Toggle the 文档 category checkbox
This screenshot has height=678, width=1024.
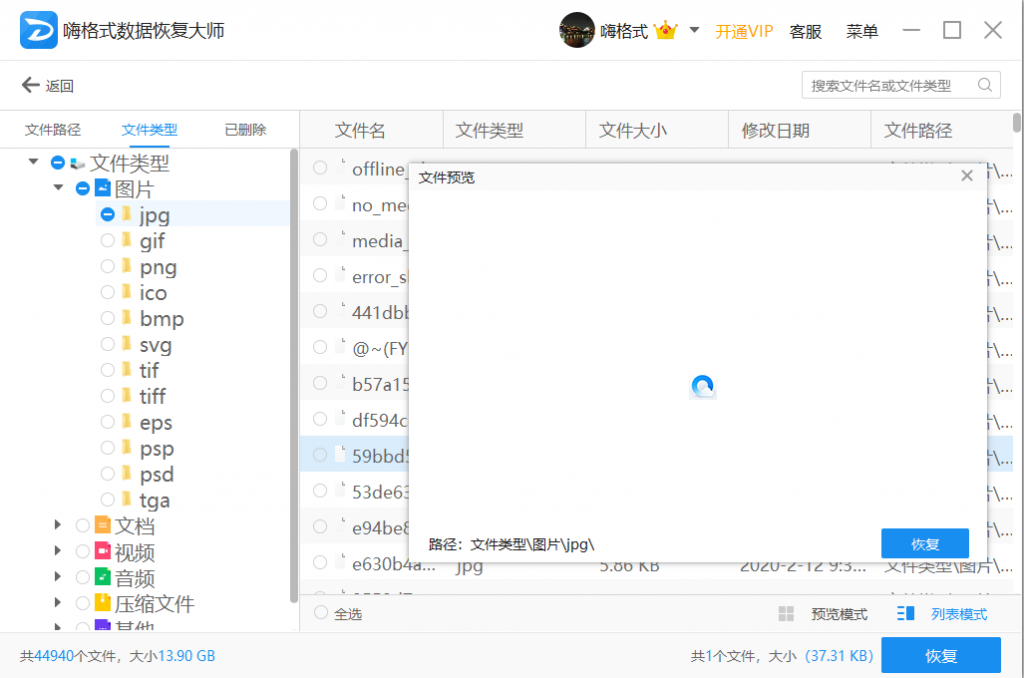coord(82,525)
